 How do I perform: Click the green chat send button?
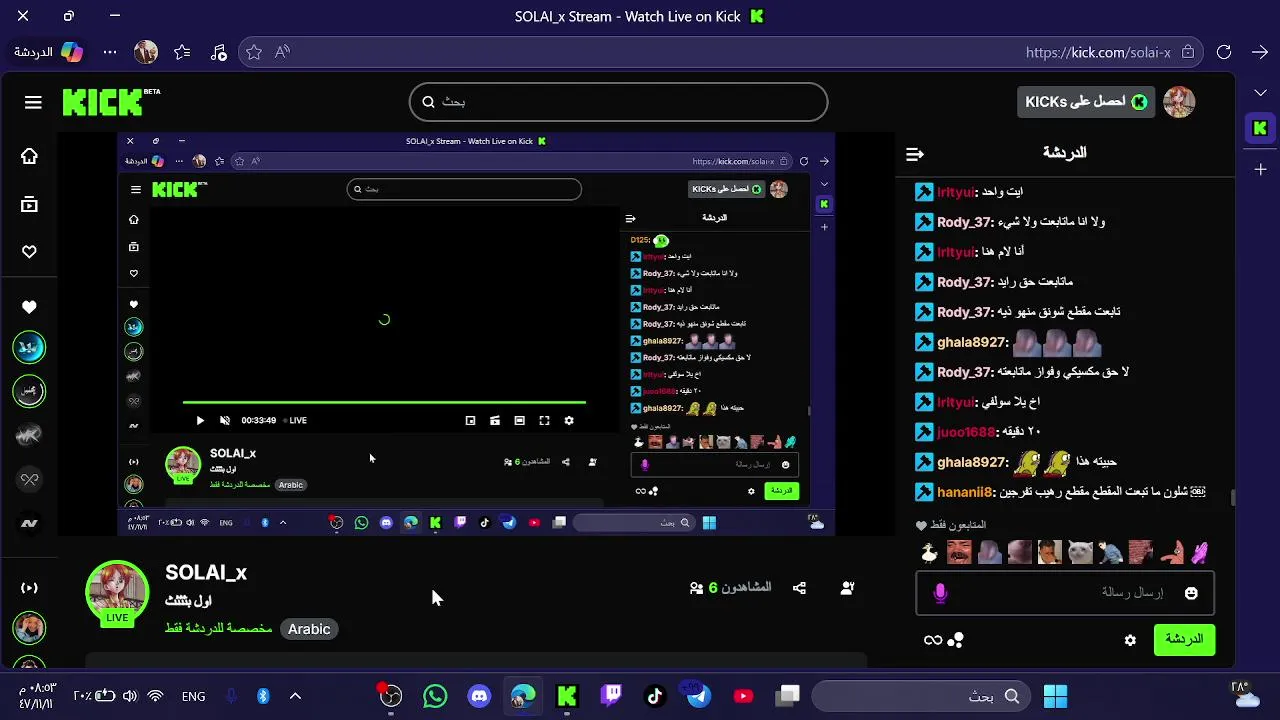point(1184,640)
